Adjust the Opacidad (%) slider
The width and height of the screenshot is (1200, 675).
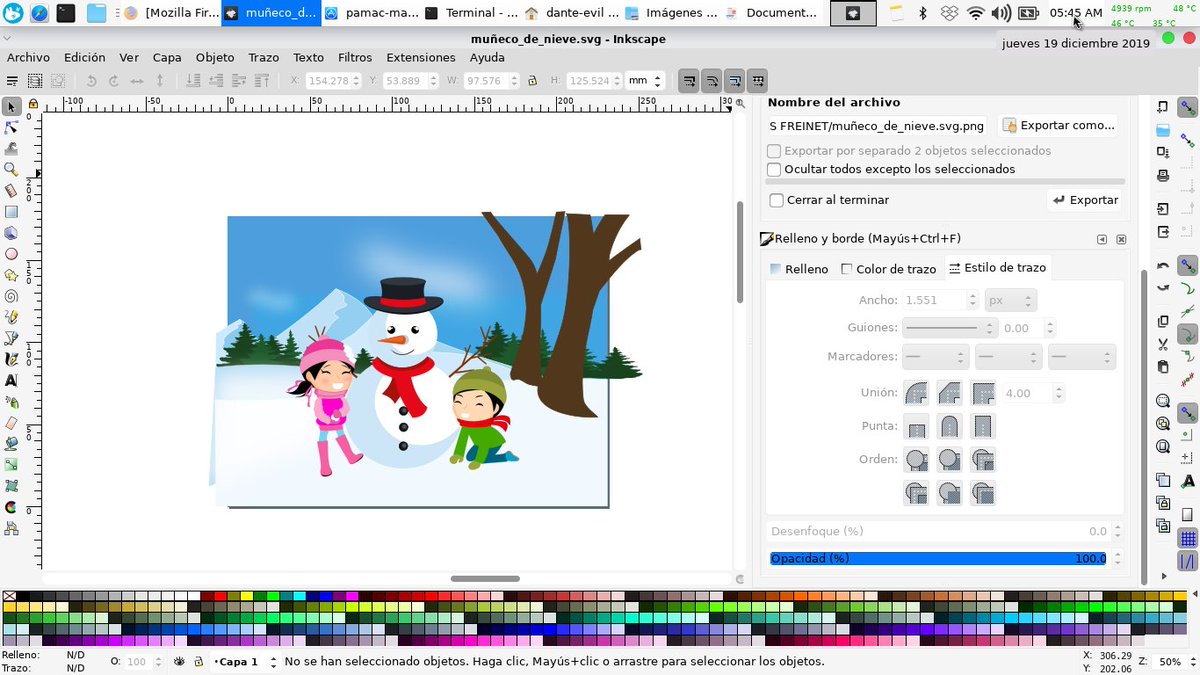coord(938,559)
